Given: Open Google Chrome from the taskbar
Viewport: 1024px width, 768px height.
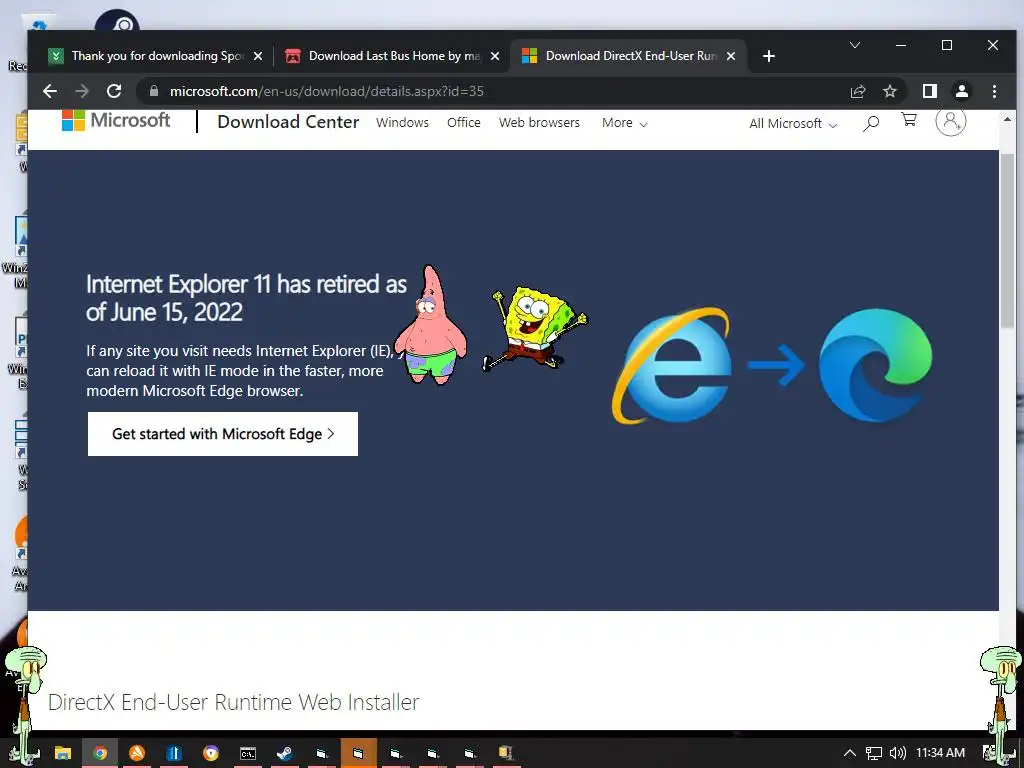Looking at the screenshot, I should tap(100, 754).
